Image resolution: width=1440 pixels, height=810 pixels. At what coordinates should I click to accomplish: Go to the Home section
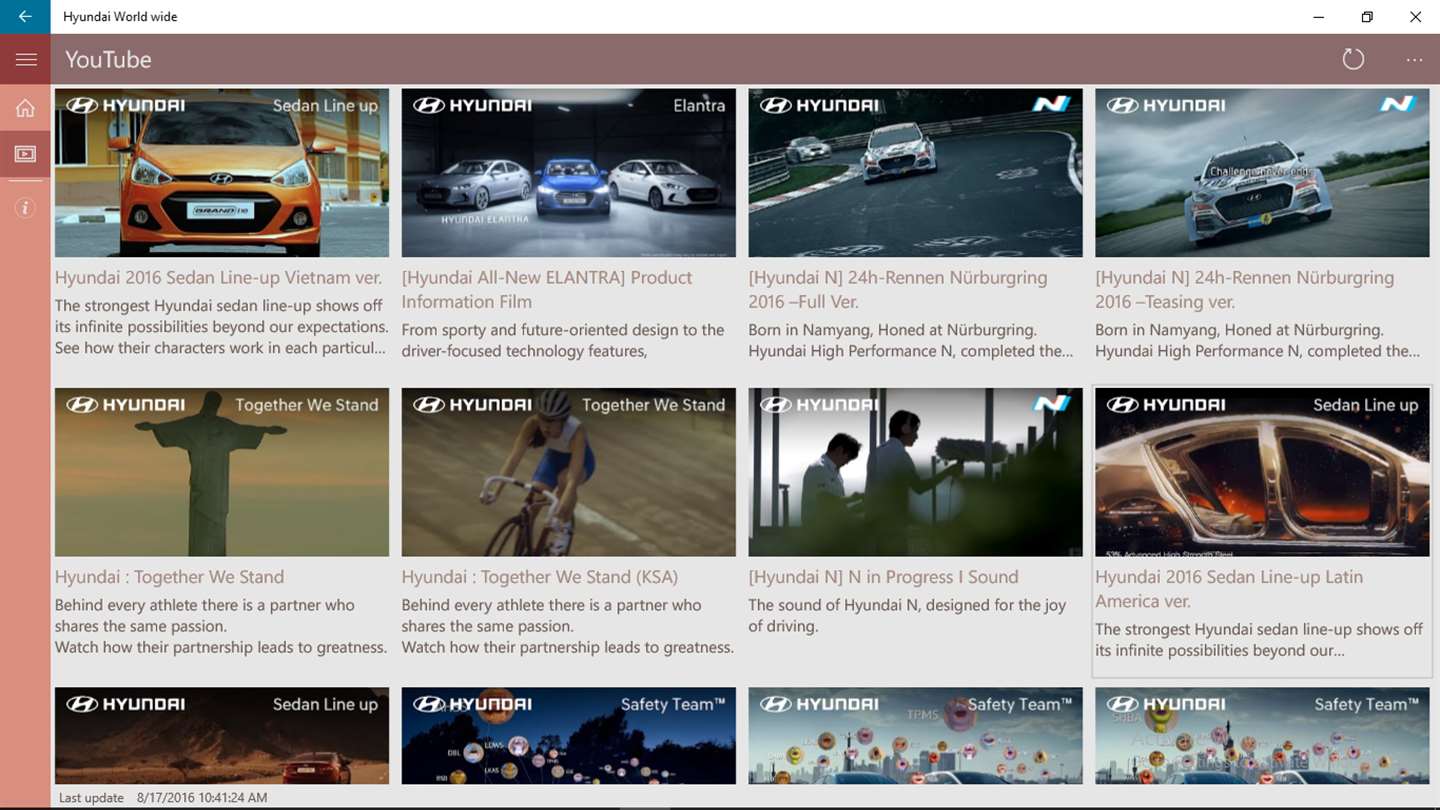click(x=25, y=108)
